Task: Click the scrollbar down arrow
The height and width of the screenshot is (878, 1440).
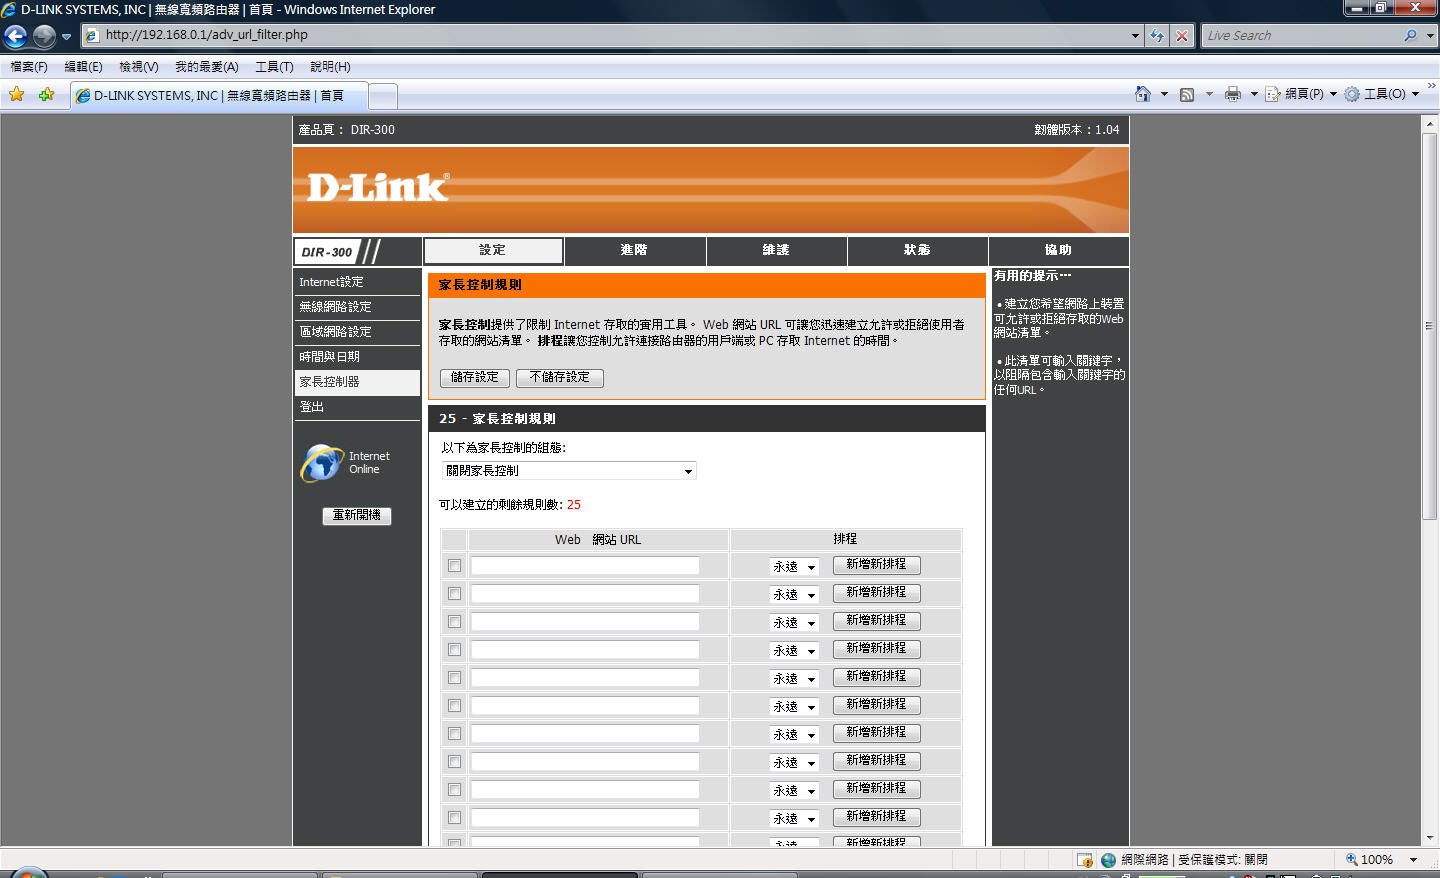Action: click(1429, 838)
